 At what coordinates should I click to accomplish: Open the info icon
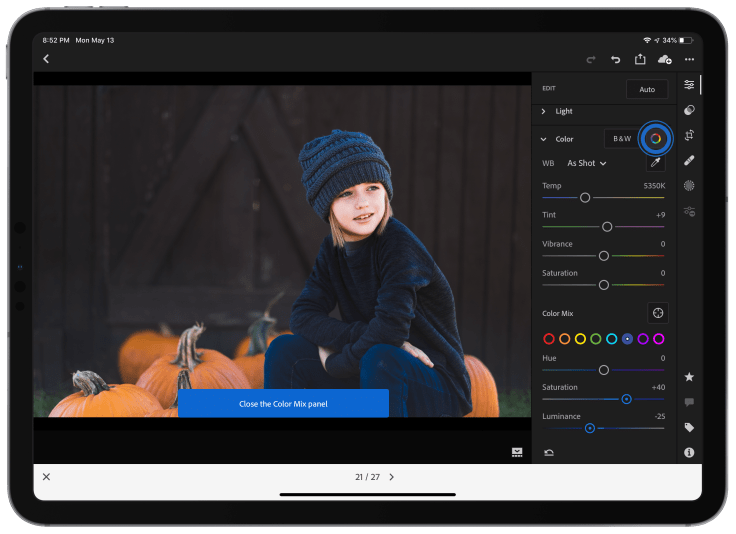[689, 452]
